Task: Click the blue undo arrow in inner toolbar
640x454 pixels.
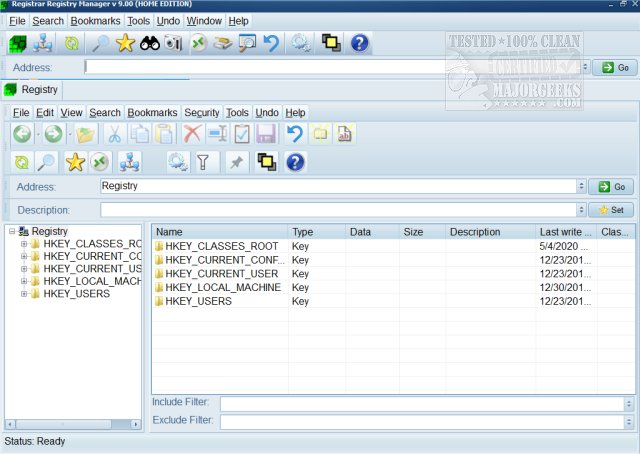Action: click(294, 134)
